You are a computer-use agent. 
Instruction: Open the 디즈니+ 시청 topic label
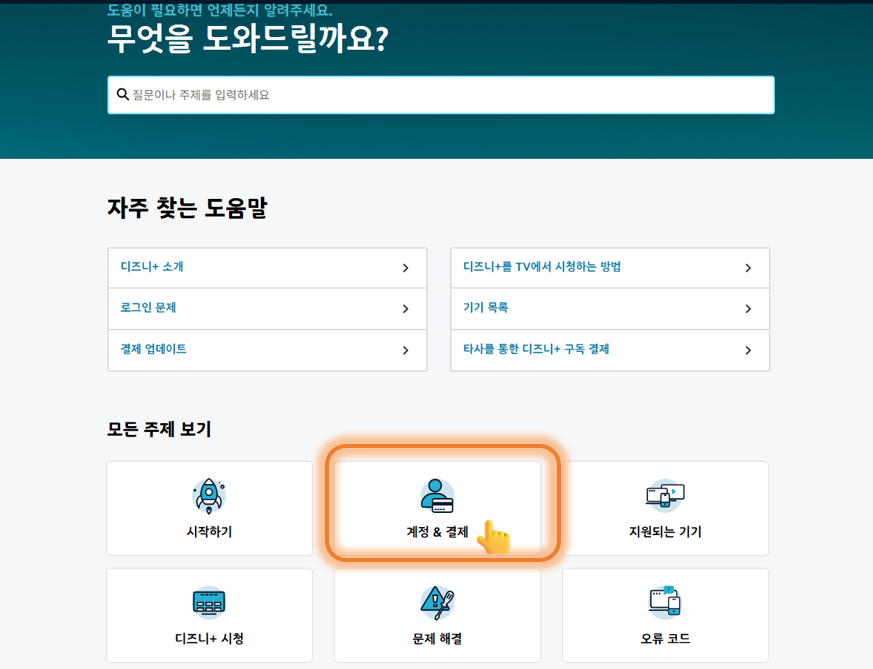point(209,638)
